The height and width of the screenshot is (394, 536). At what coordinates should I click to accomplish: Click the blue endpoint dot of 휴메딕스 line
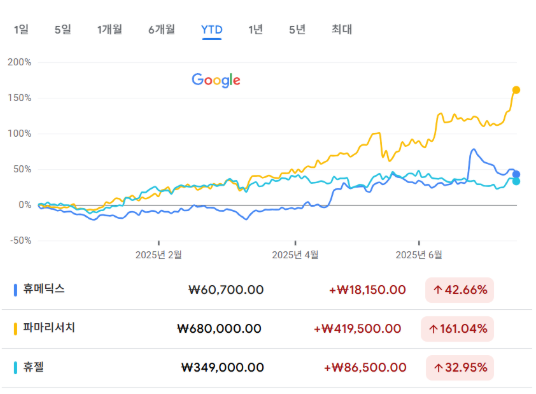pos(516,174)
